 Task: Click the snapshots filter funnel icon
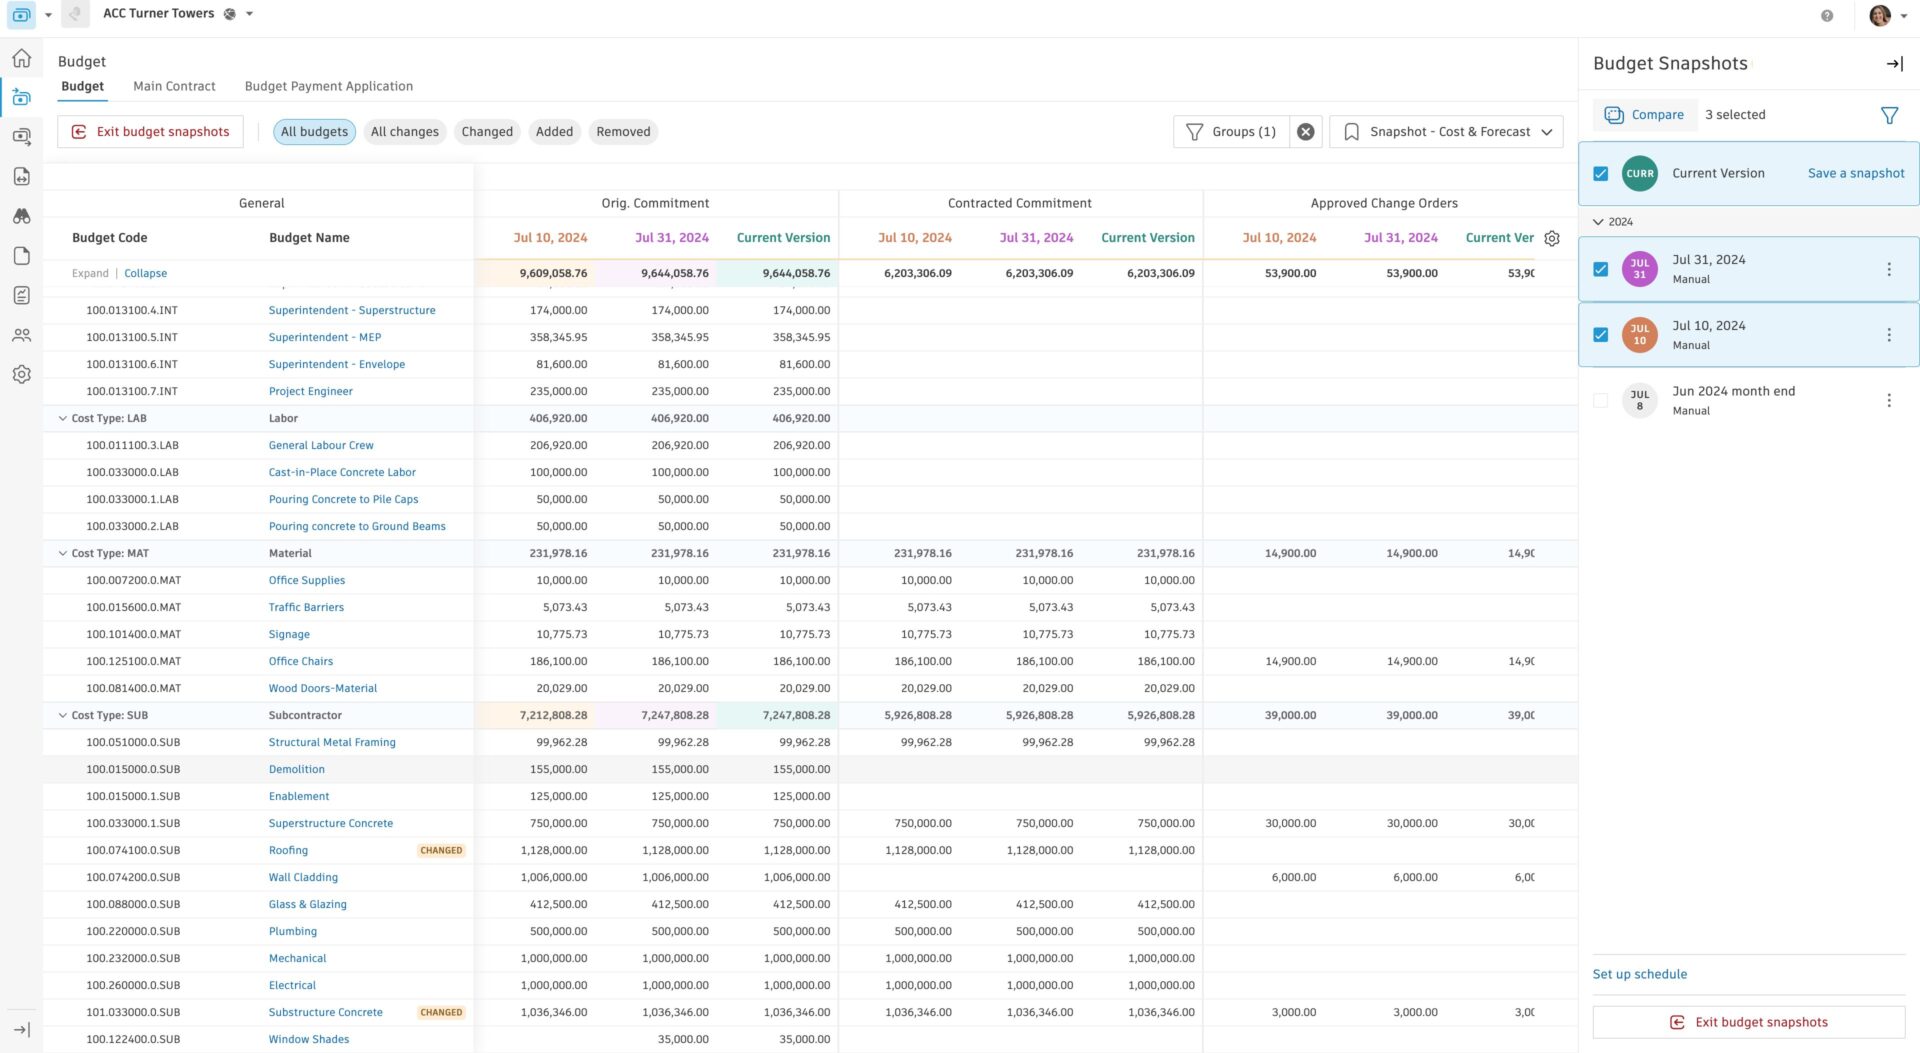coord(1889,115)
